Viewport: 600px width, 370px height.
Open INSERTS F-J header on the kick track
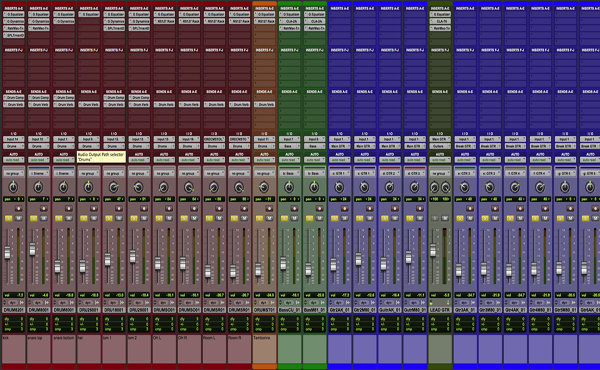(14, 50)
